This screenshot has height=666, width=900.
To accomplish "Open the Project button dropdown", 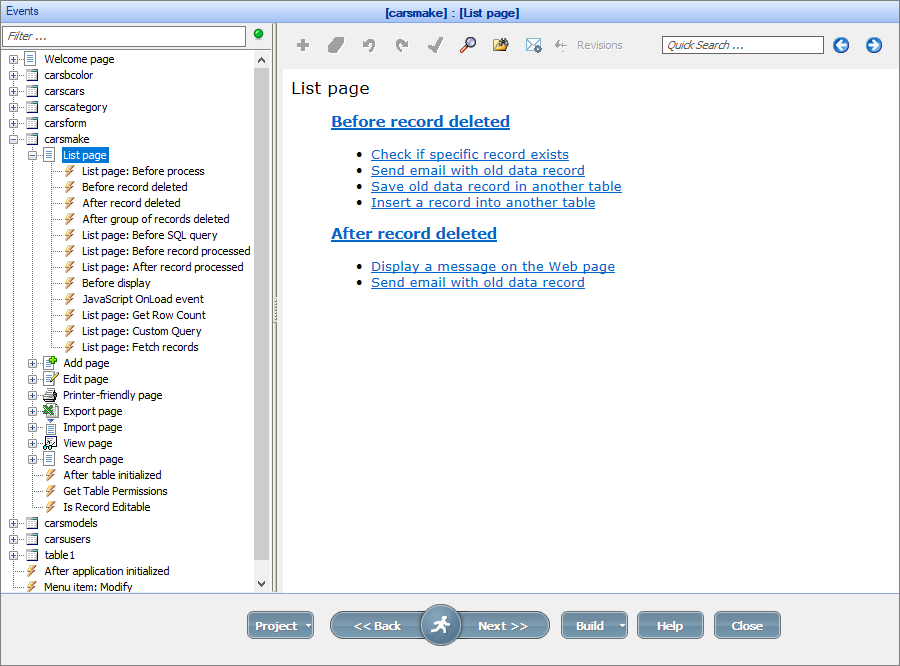I will 307,626.
